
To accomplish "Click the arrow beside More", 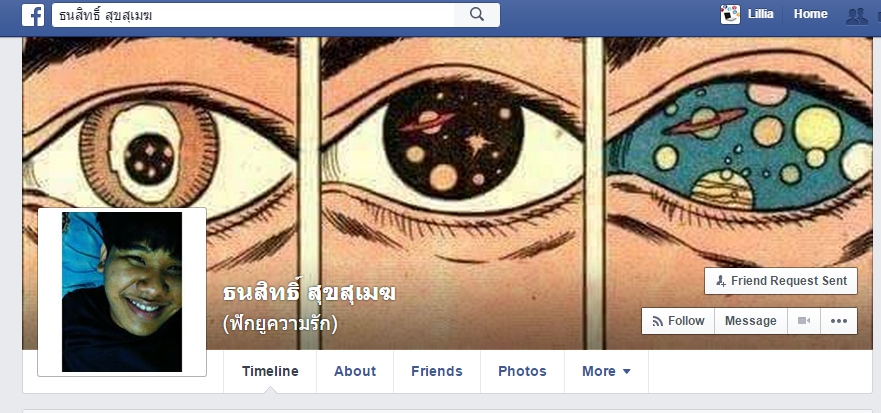I will tap(627, 371).
